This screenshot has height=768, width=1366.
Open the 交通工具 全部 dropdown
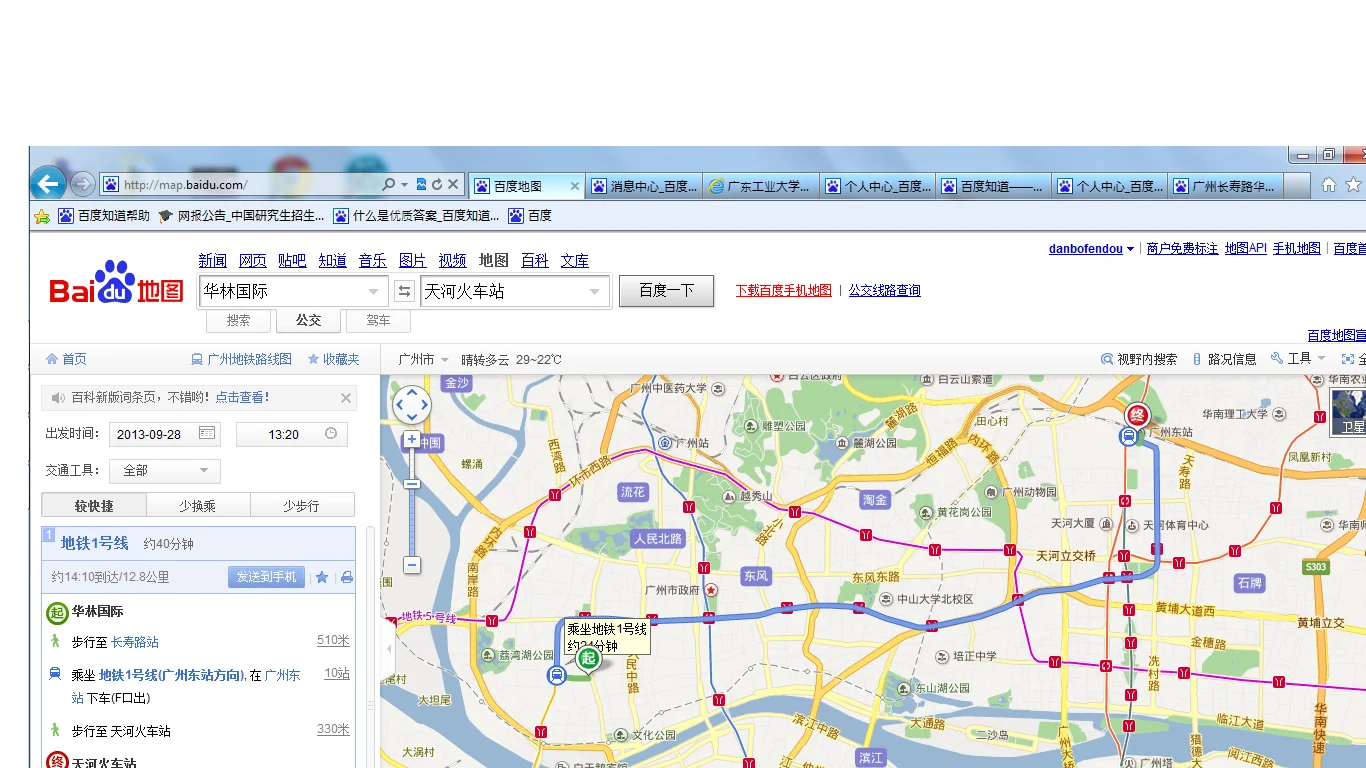point(165,471)
